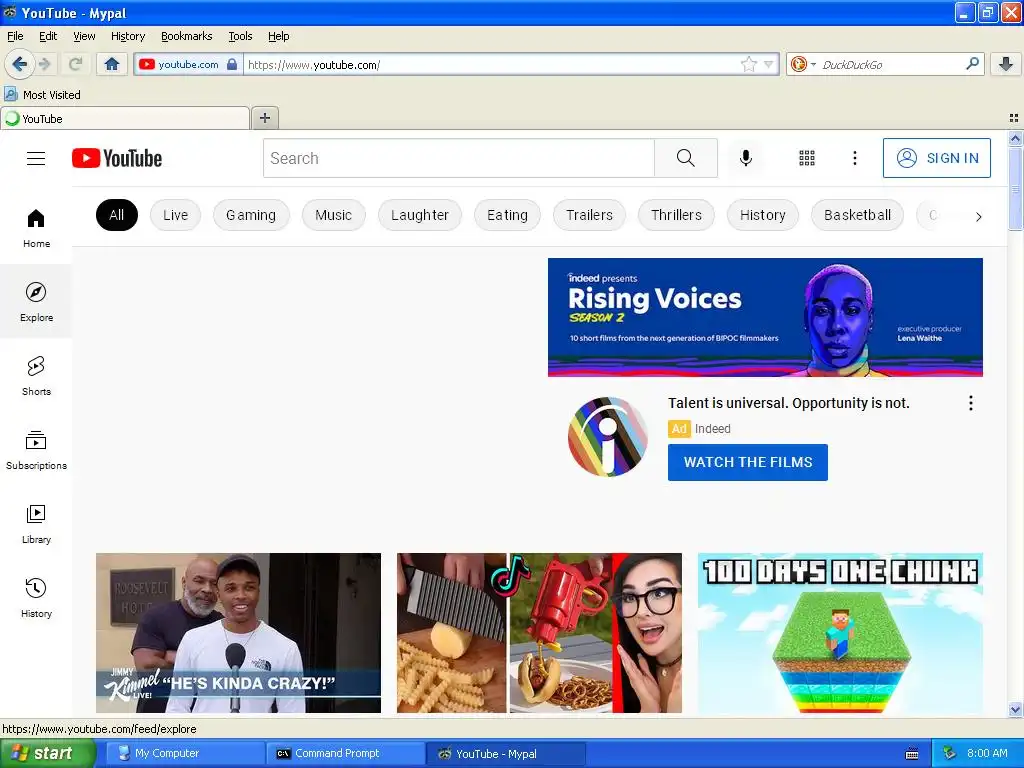Switch to Command Prompt taskbar window
Image resolution: width=1024 pixels, height=768 pixels.
click(x=346, y=753)
